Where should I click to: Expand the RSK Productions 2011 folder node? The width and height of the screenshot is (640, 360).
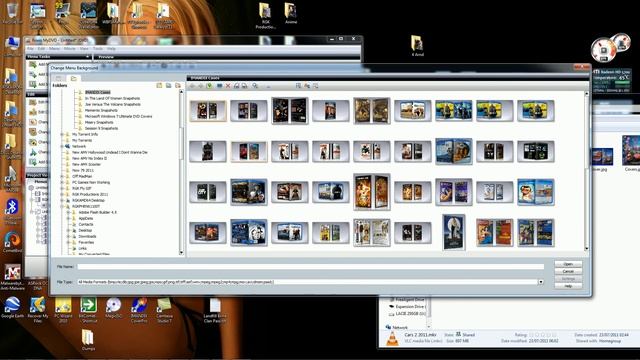tap(62, 194)
